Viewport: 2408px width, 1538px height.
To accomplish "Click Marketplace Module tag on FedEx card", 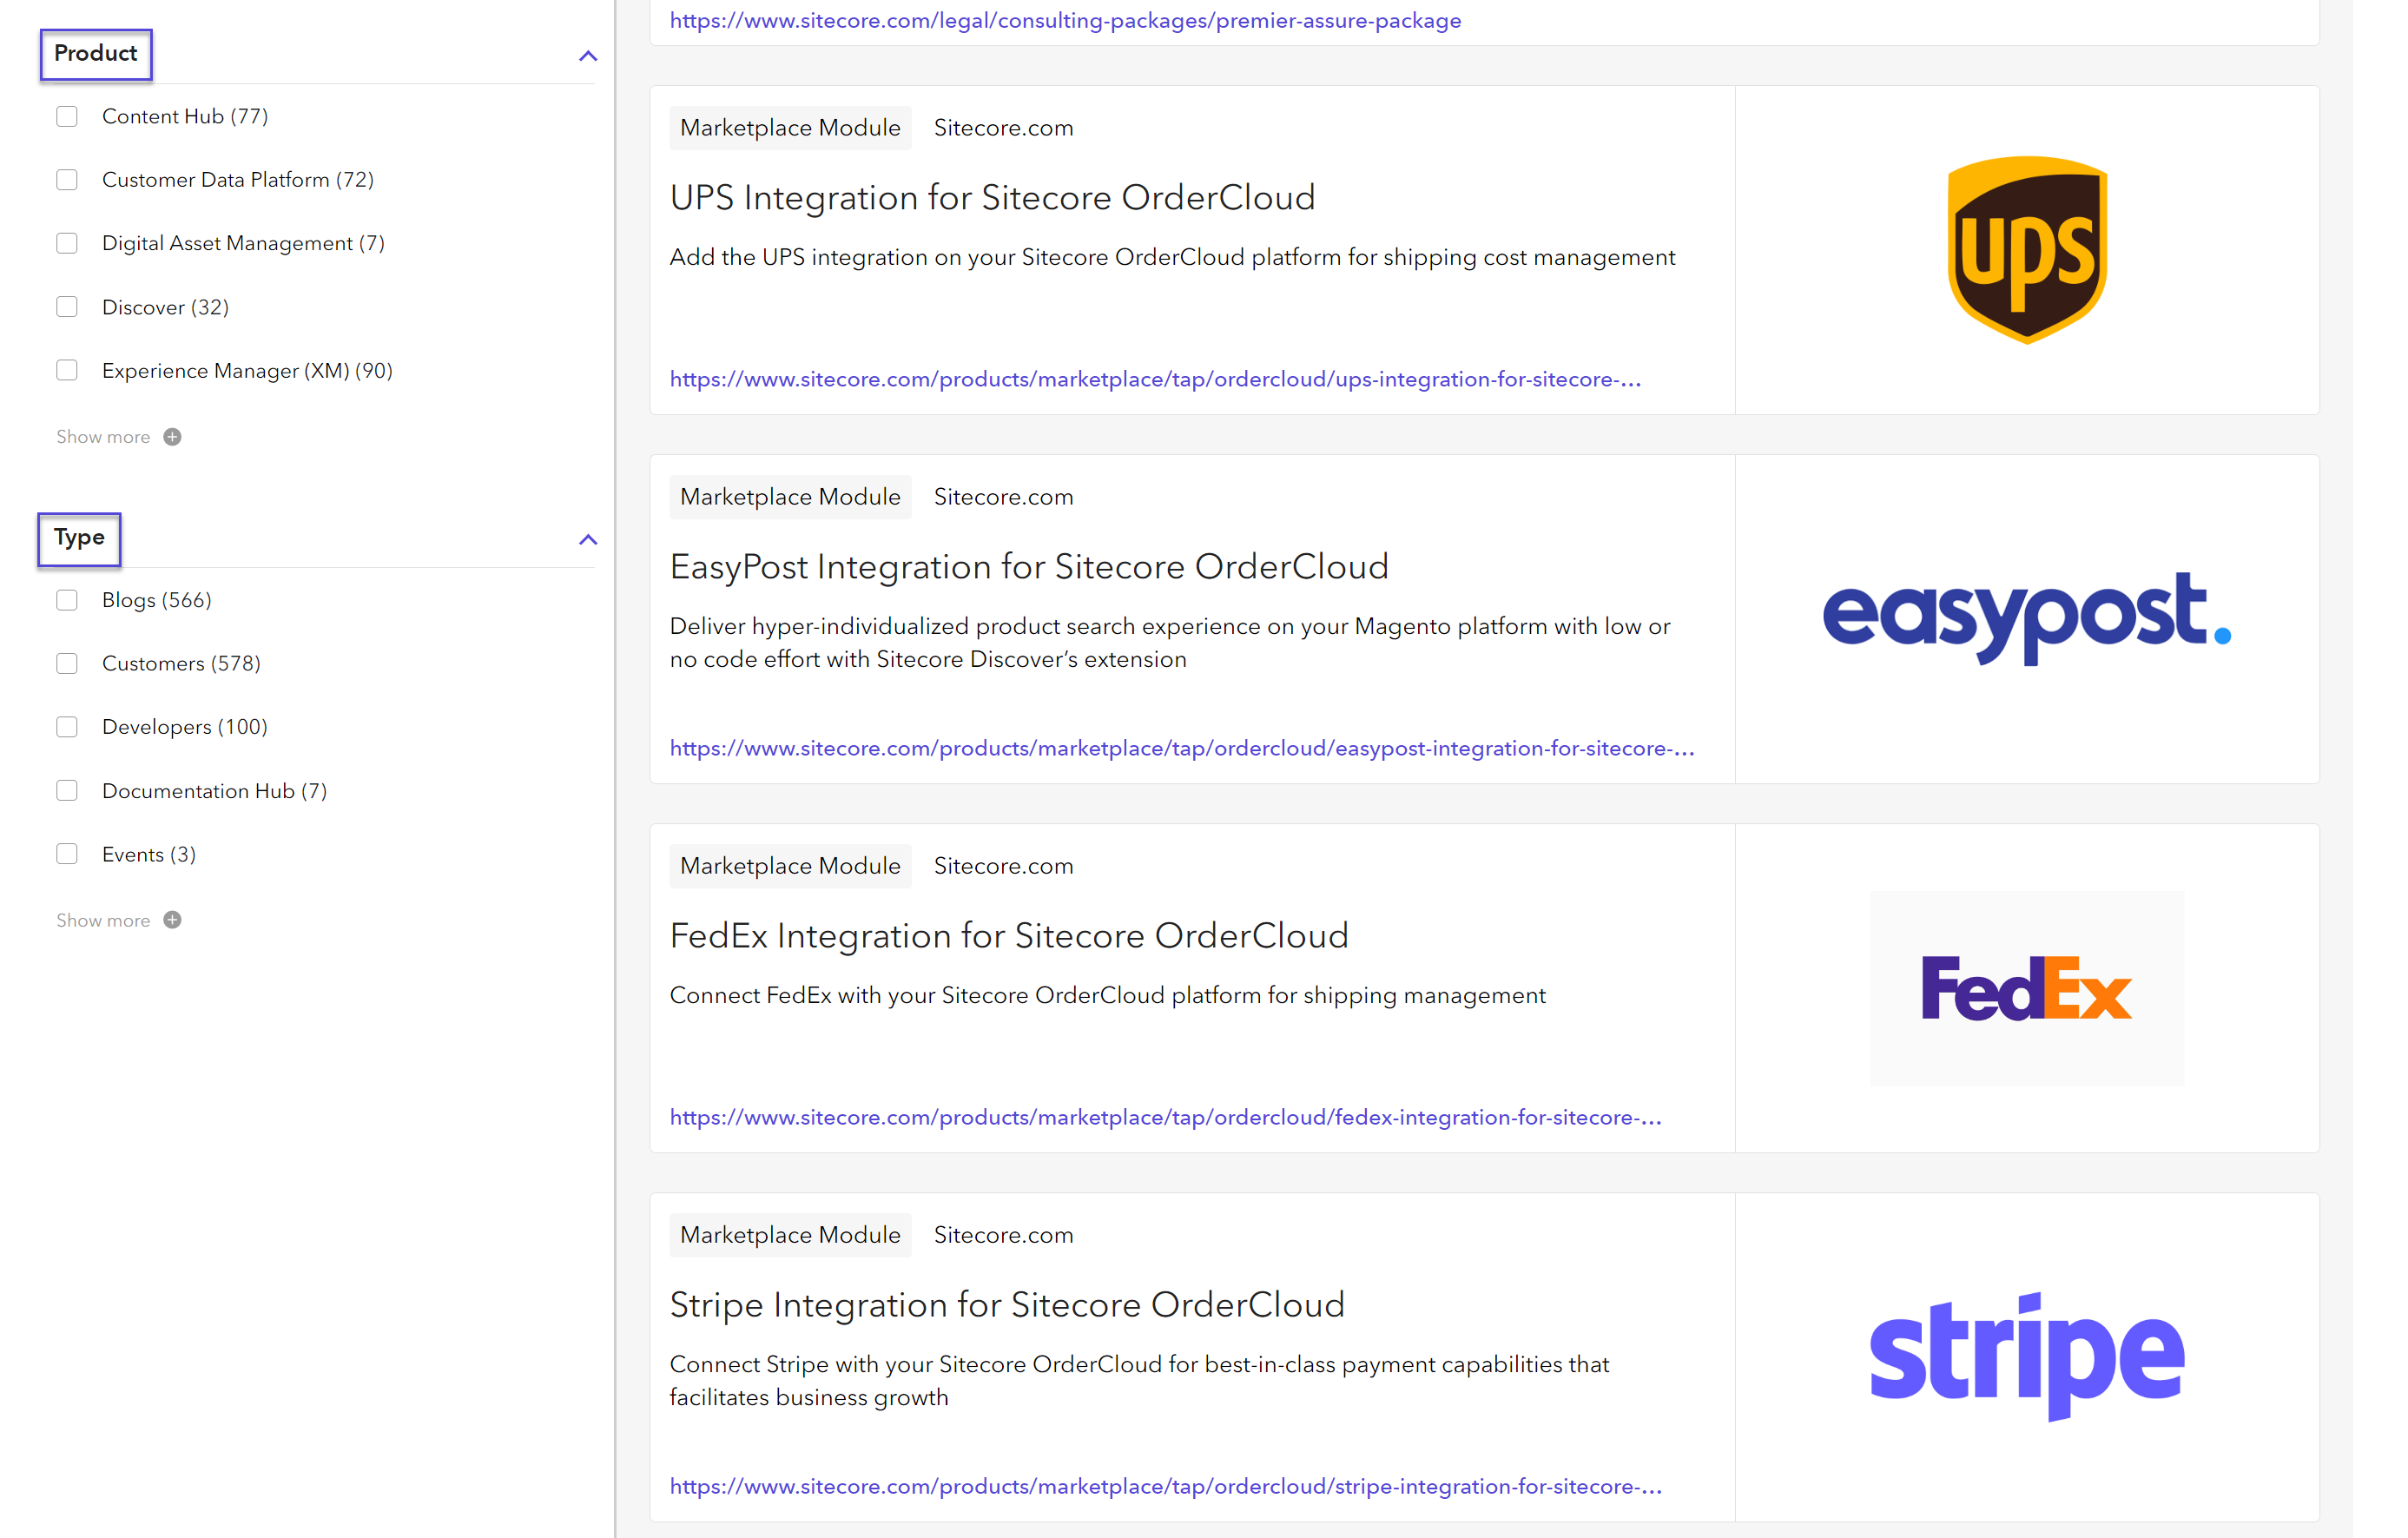I will 790,866.
